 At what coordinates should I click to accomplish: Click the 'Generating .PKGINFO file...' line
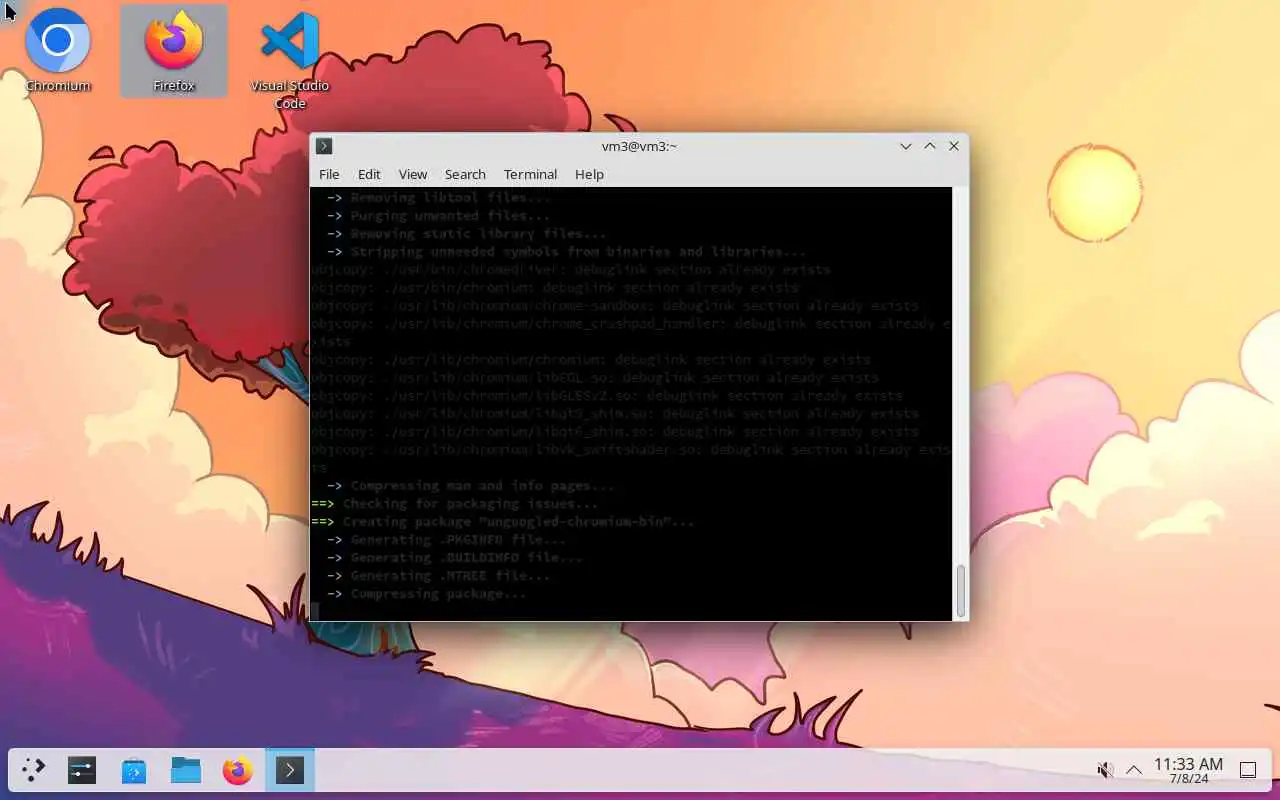(446, 540)
